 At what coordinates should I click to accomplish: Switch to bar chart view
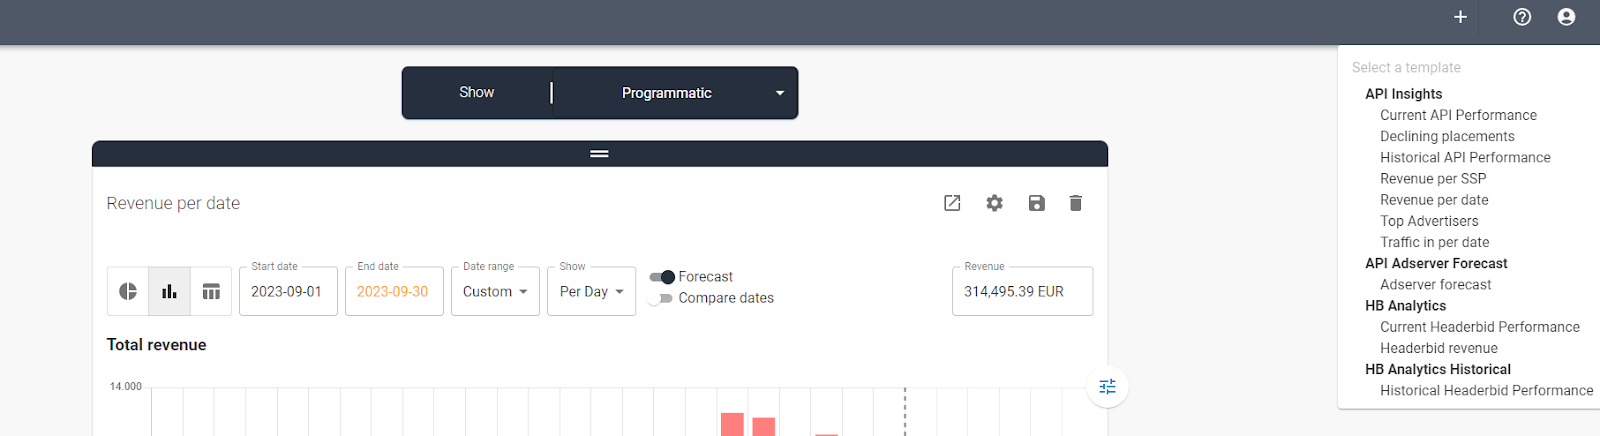click(169, 291)
